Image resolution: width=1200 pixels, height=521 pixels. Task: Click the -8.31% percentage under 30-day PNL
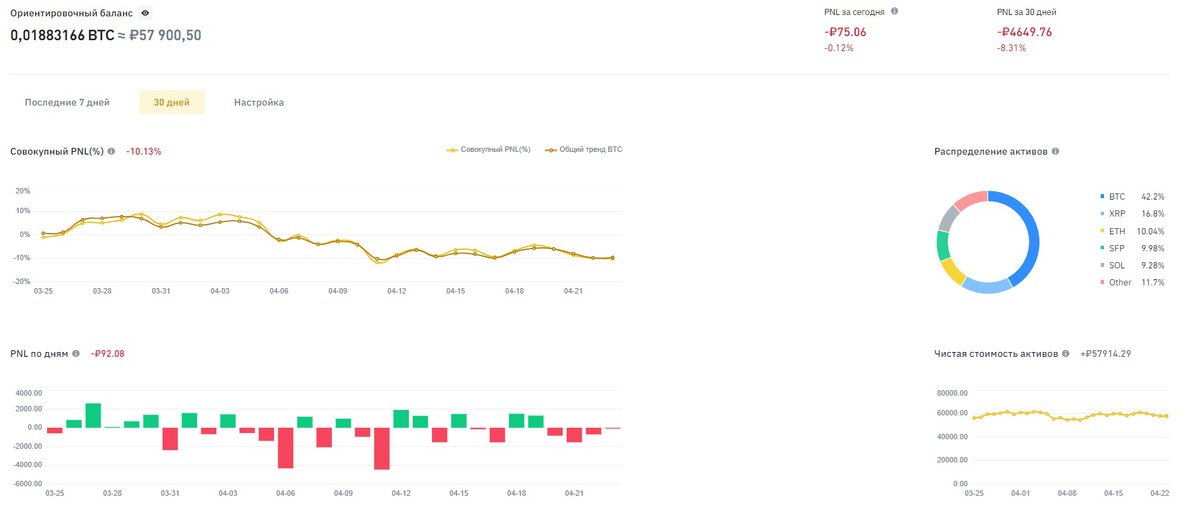(x=1011, y=48)
